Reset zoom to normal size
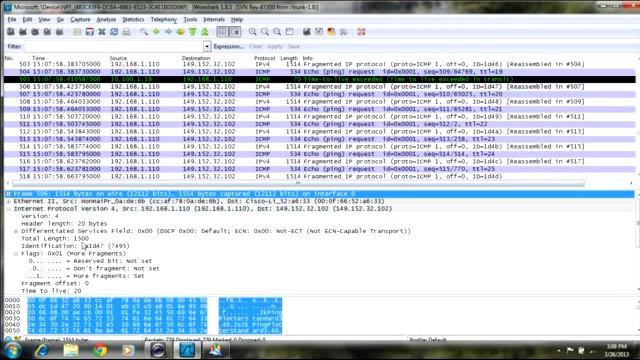The height and width of the screenshot is (360, 640). point(277,32)
